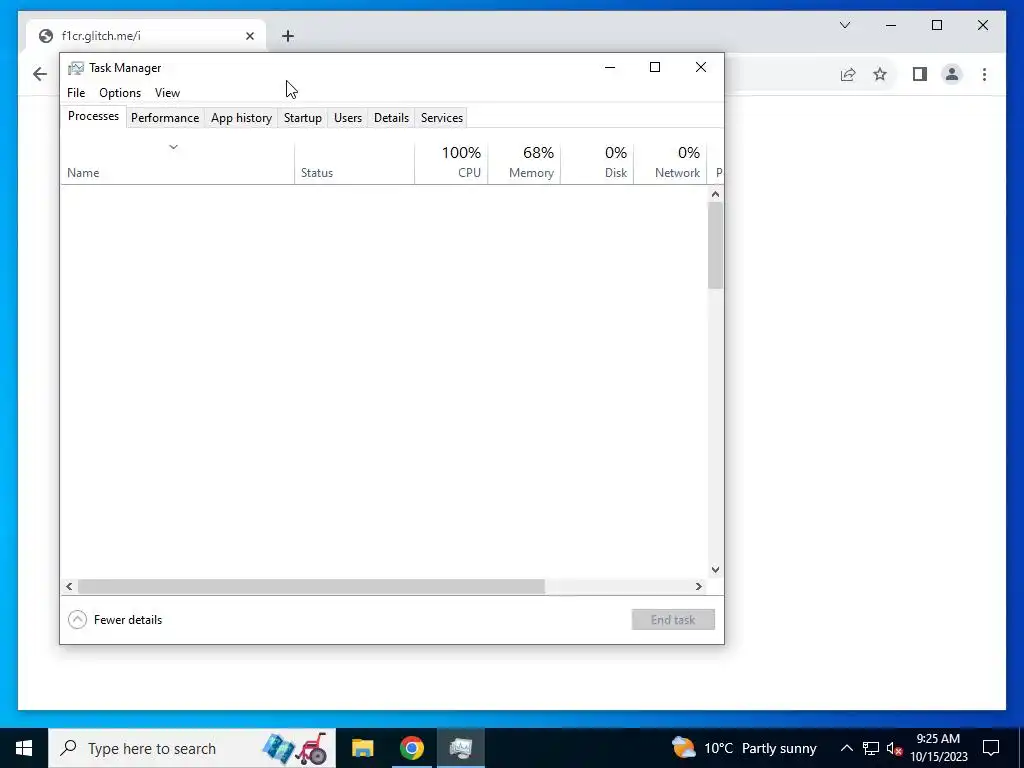Open a new Chrome tab
1024x768 pixels.
click(288, 36)
